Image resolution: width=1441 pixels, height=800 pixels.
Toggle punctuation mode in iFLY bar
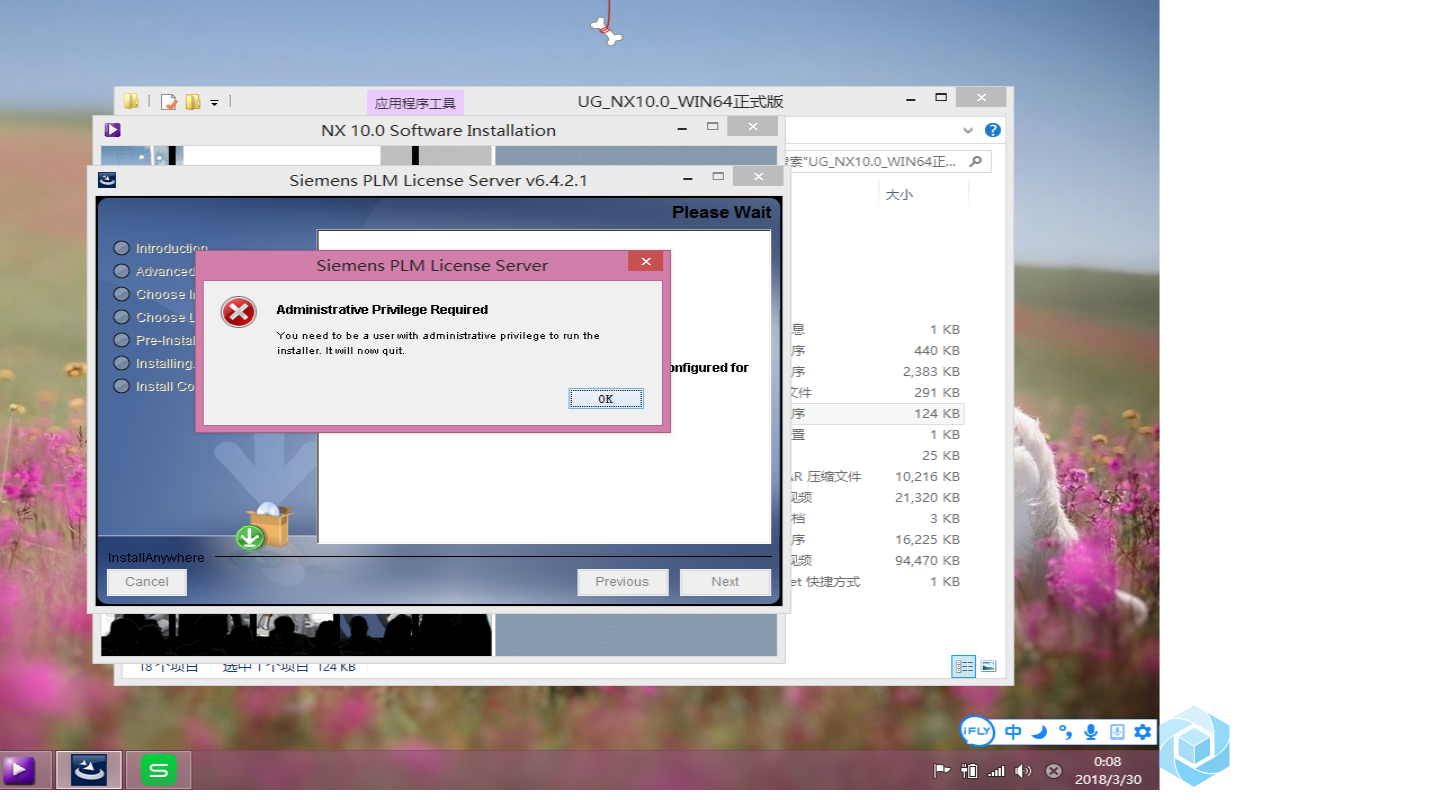point(1065,732)
